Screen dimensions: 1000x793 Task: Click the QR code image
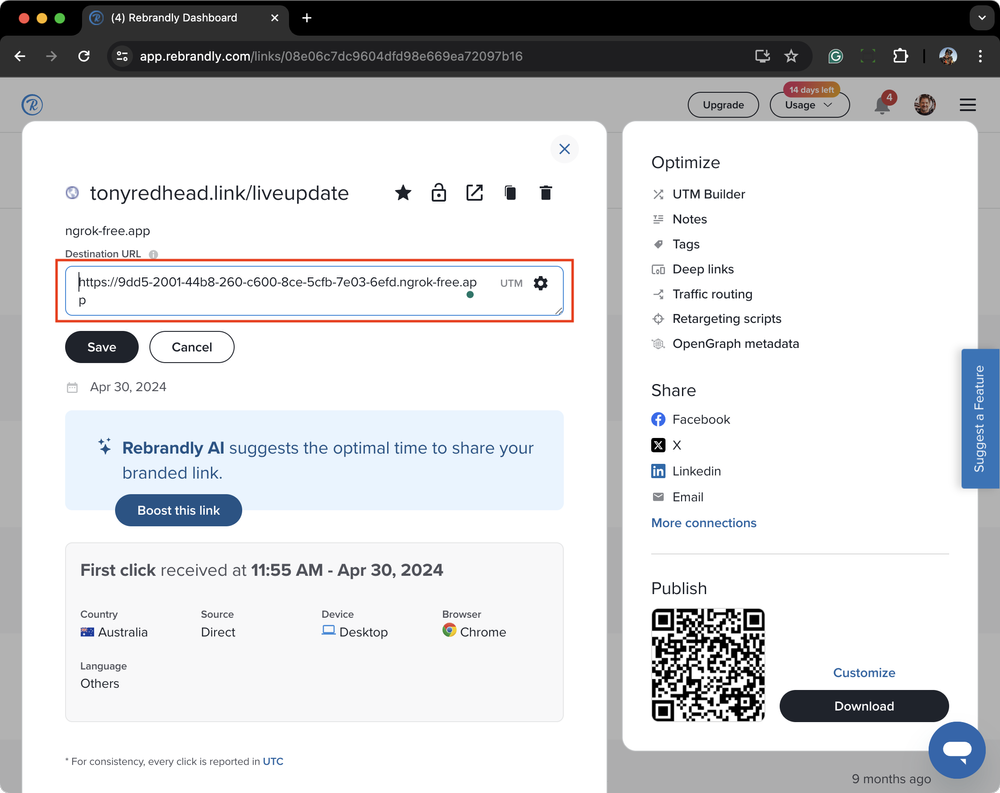coord(708,665)
